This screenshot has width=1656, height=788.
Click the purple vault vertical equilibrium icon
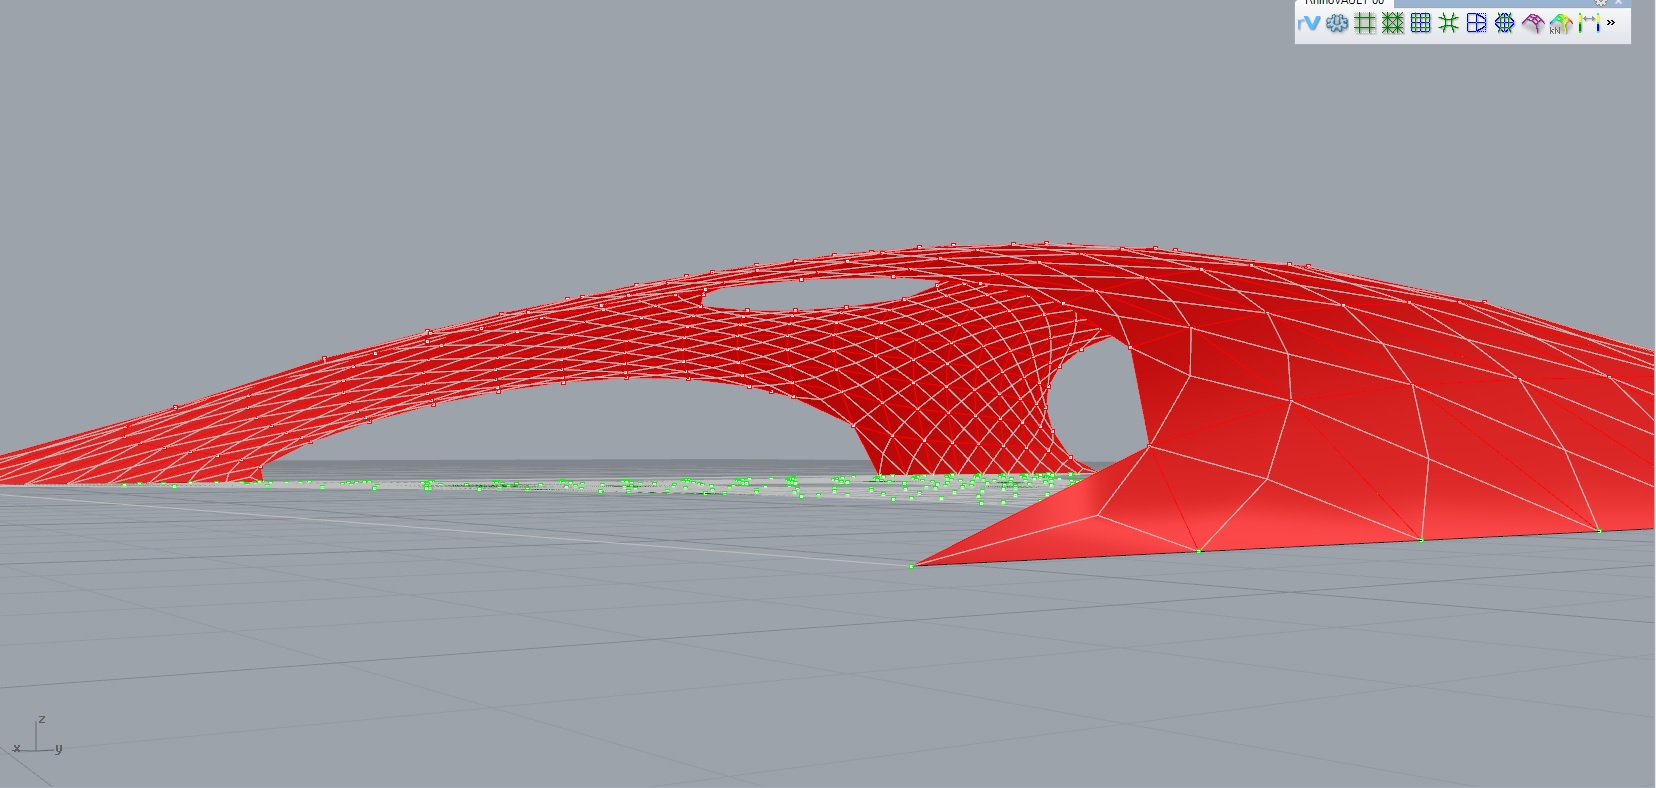(1533, 23)
